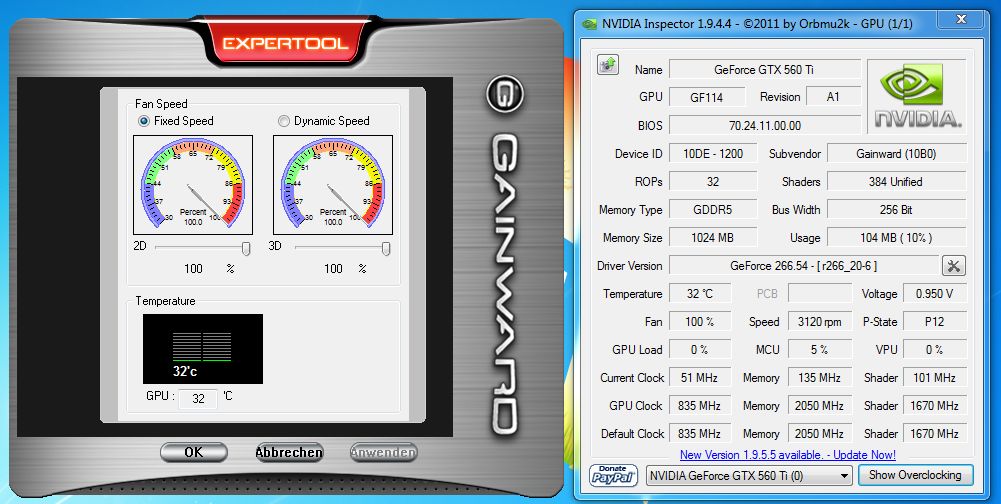Click the Default Clock field 835 MHz
The height and width of the screenshot is (504, 1001).
tap(700, 434)
